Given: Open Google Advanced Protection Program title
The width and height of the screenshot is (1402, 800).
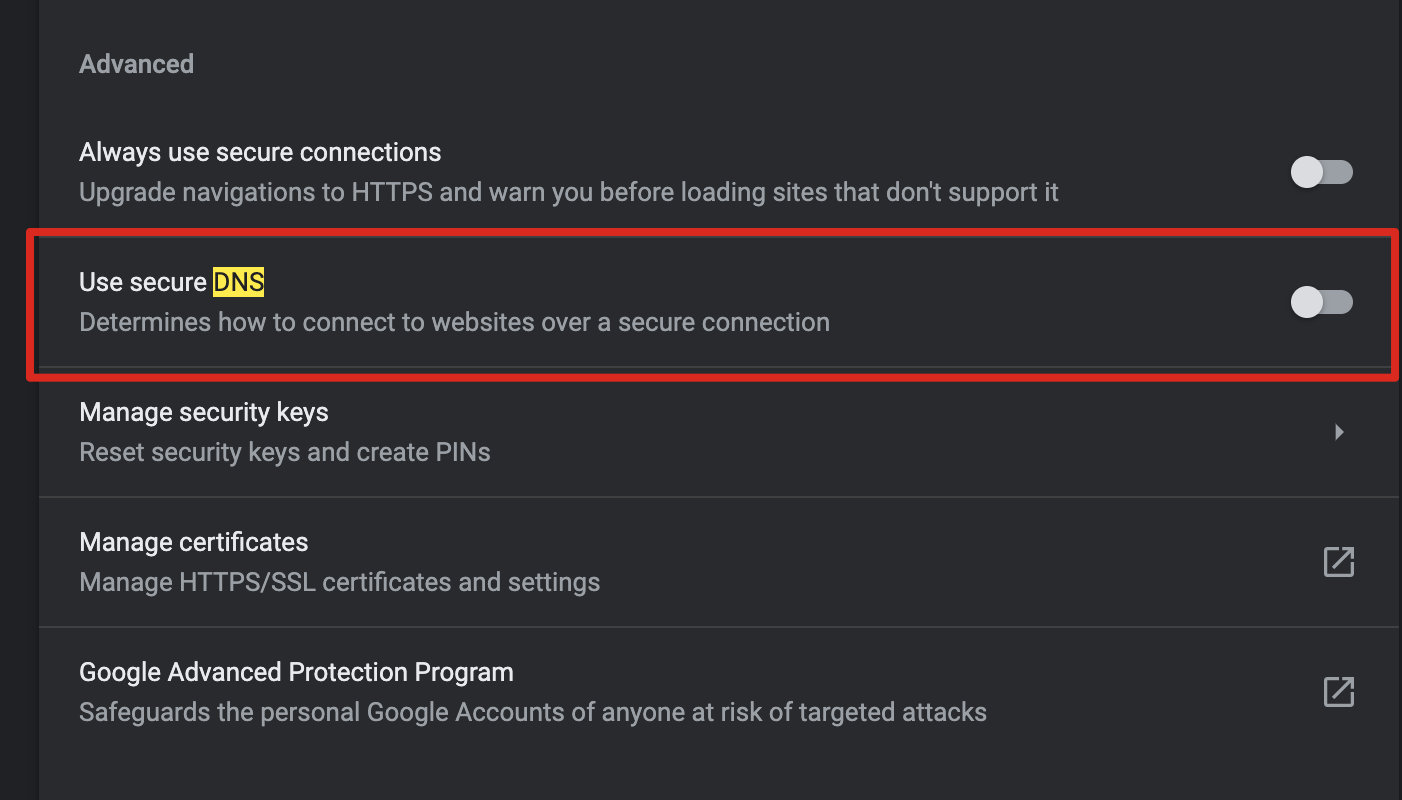Looking at the screenshot, I should click(296, 672).
